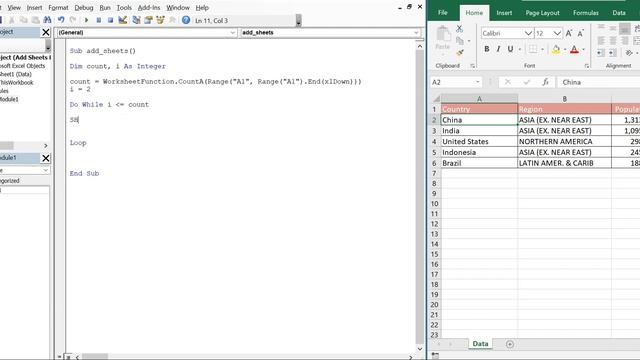Viewport: 640px width, 360px height.
Task: Open Project Explorer icon in VBA toolbar
Action: (136, 20)
